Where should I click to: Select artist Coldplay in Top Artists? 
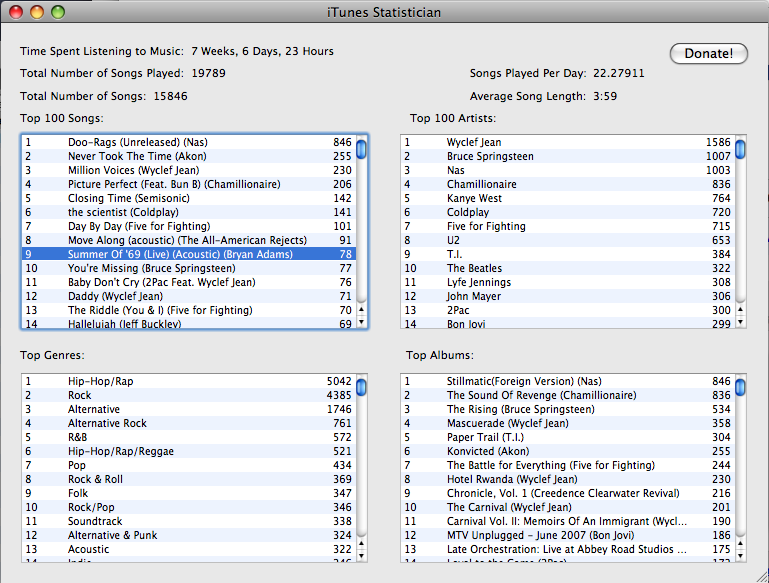(x=568, y=212)
